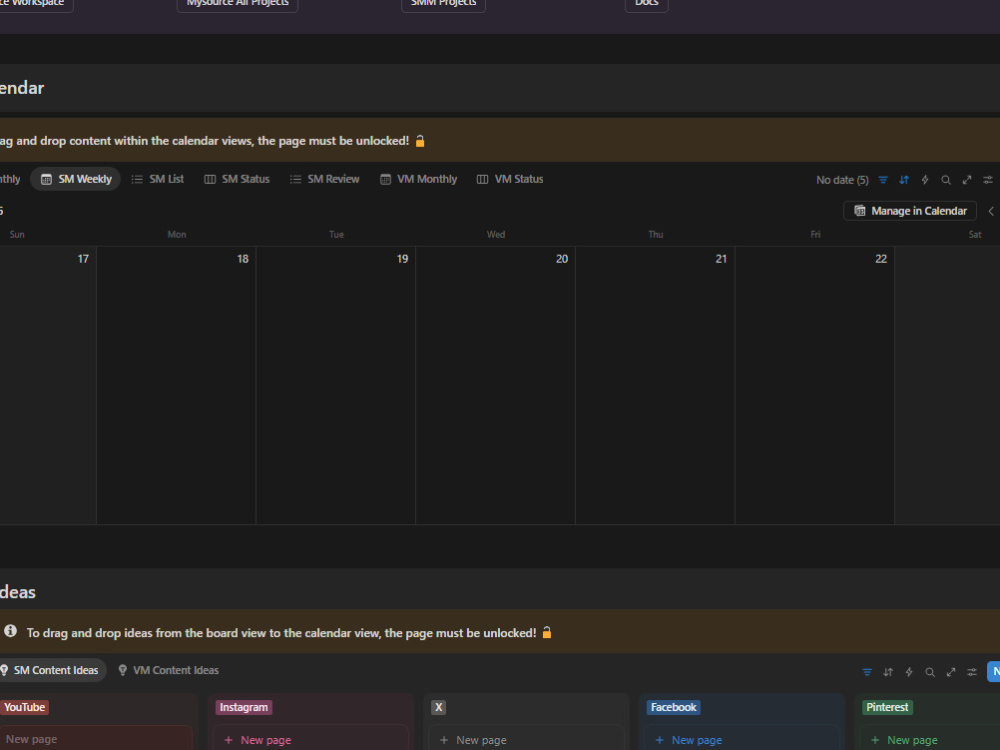Sort the content ideas board
1000x750 pixels.
pyautogui.click(x=888, y=672)
